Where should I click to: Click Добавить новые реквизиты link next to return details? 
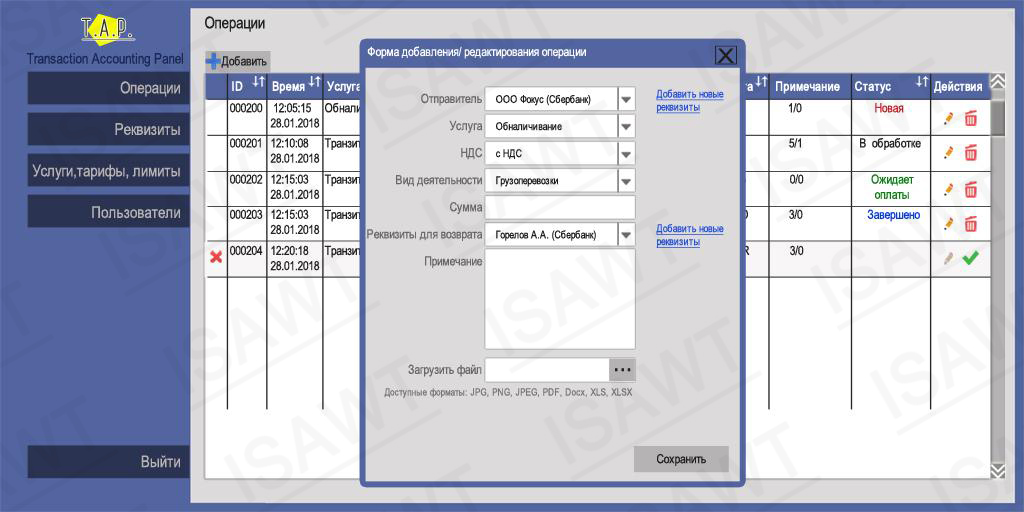(x=690, y=236)
